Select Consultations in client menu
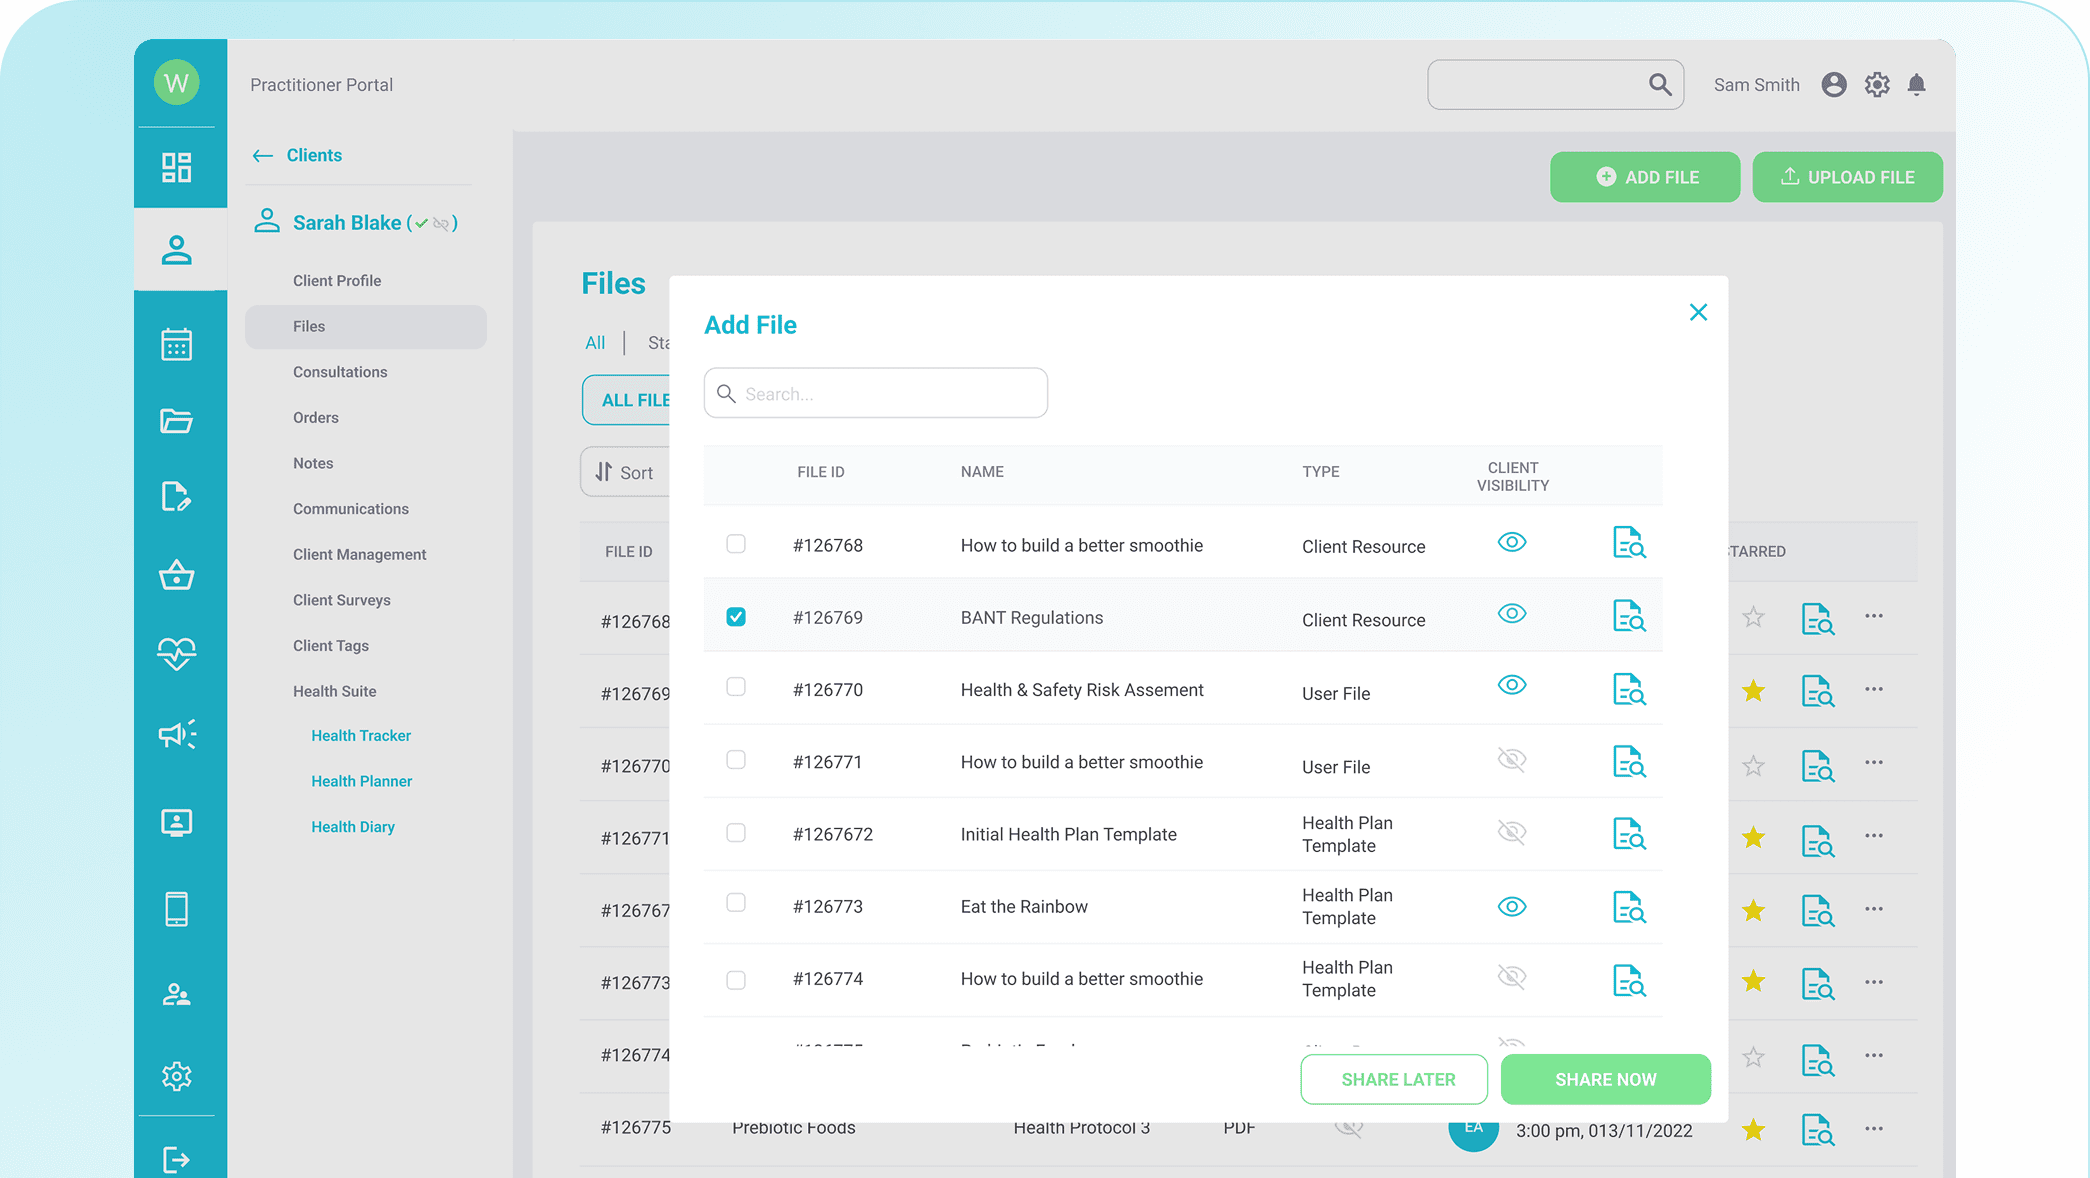Image resolution: width=2090 pixels, height=1178 pixels. 340,372
